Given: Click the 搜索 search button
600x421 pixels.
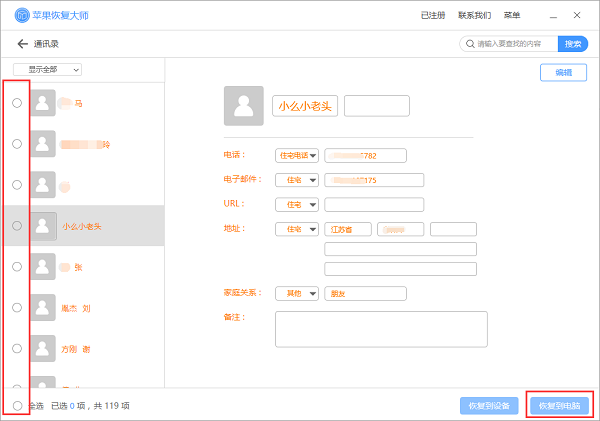Looking at the screenshot, I should (573, 44).
